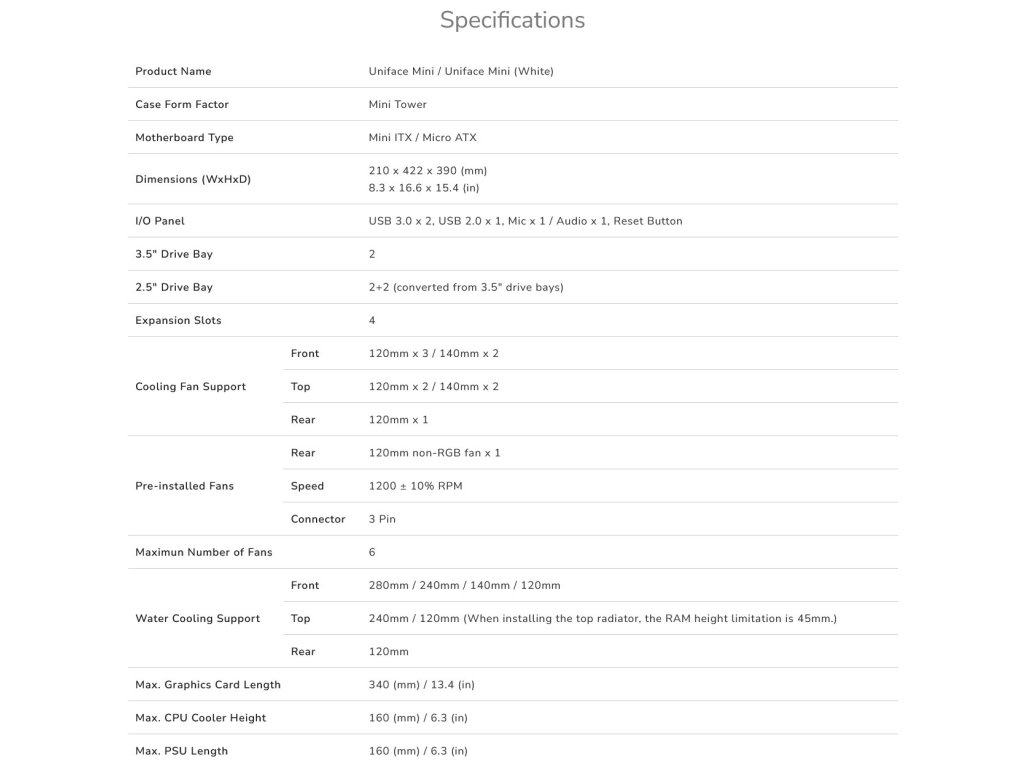Click the Specifications heading
This screenshot has height=768, width=1024.
click(512, 20)
